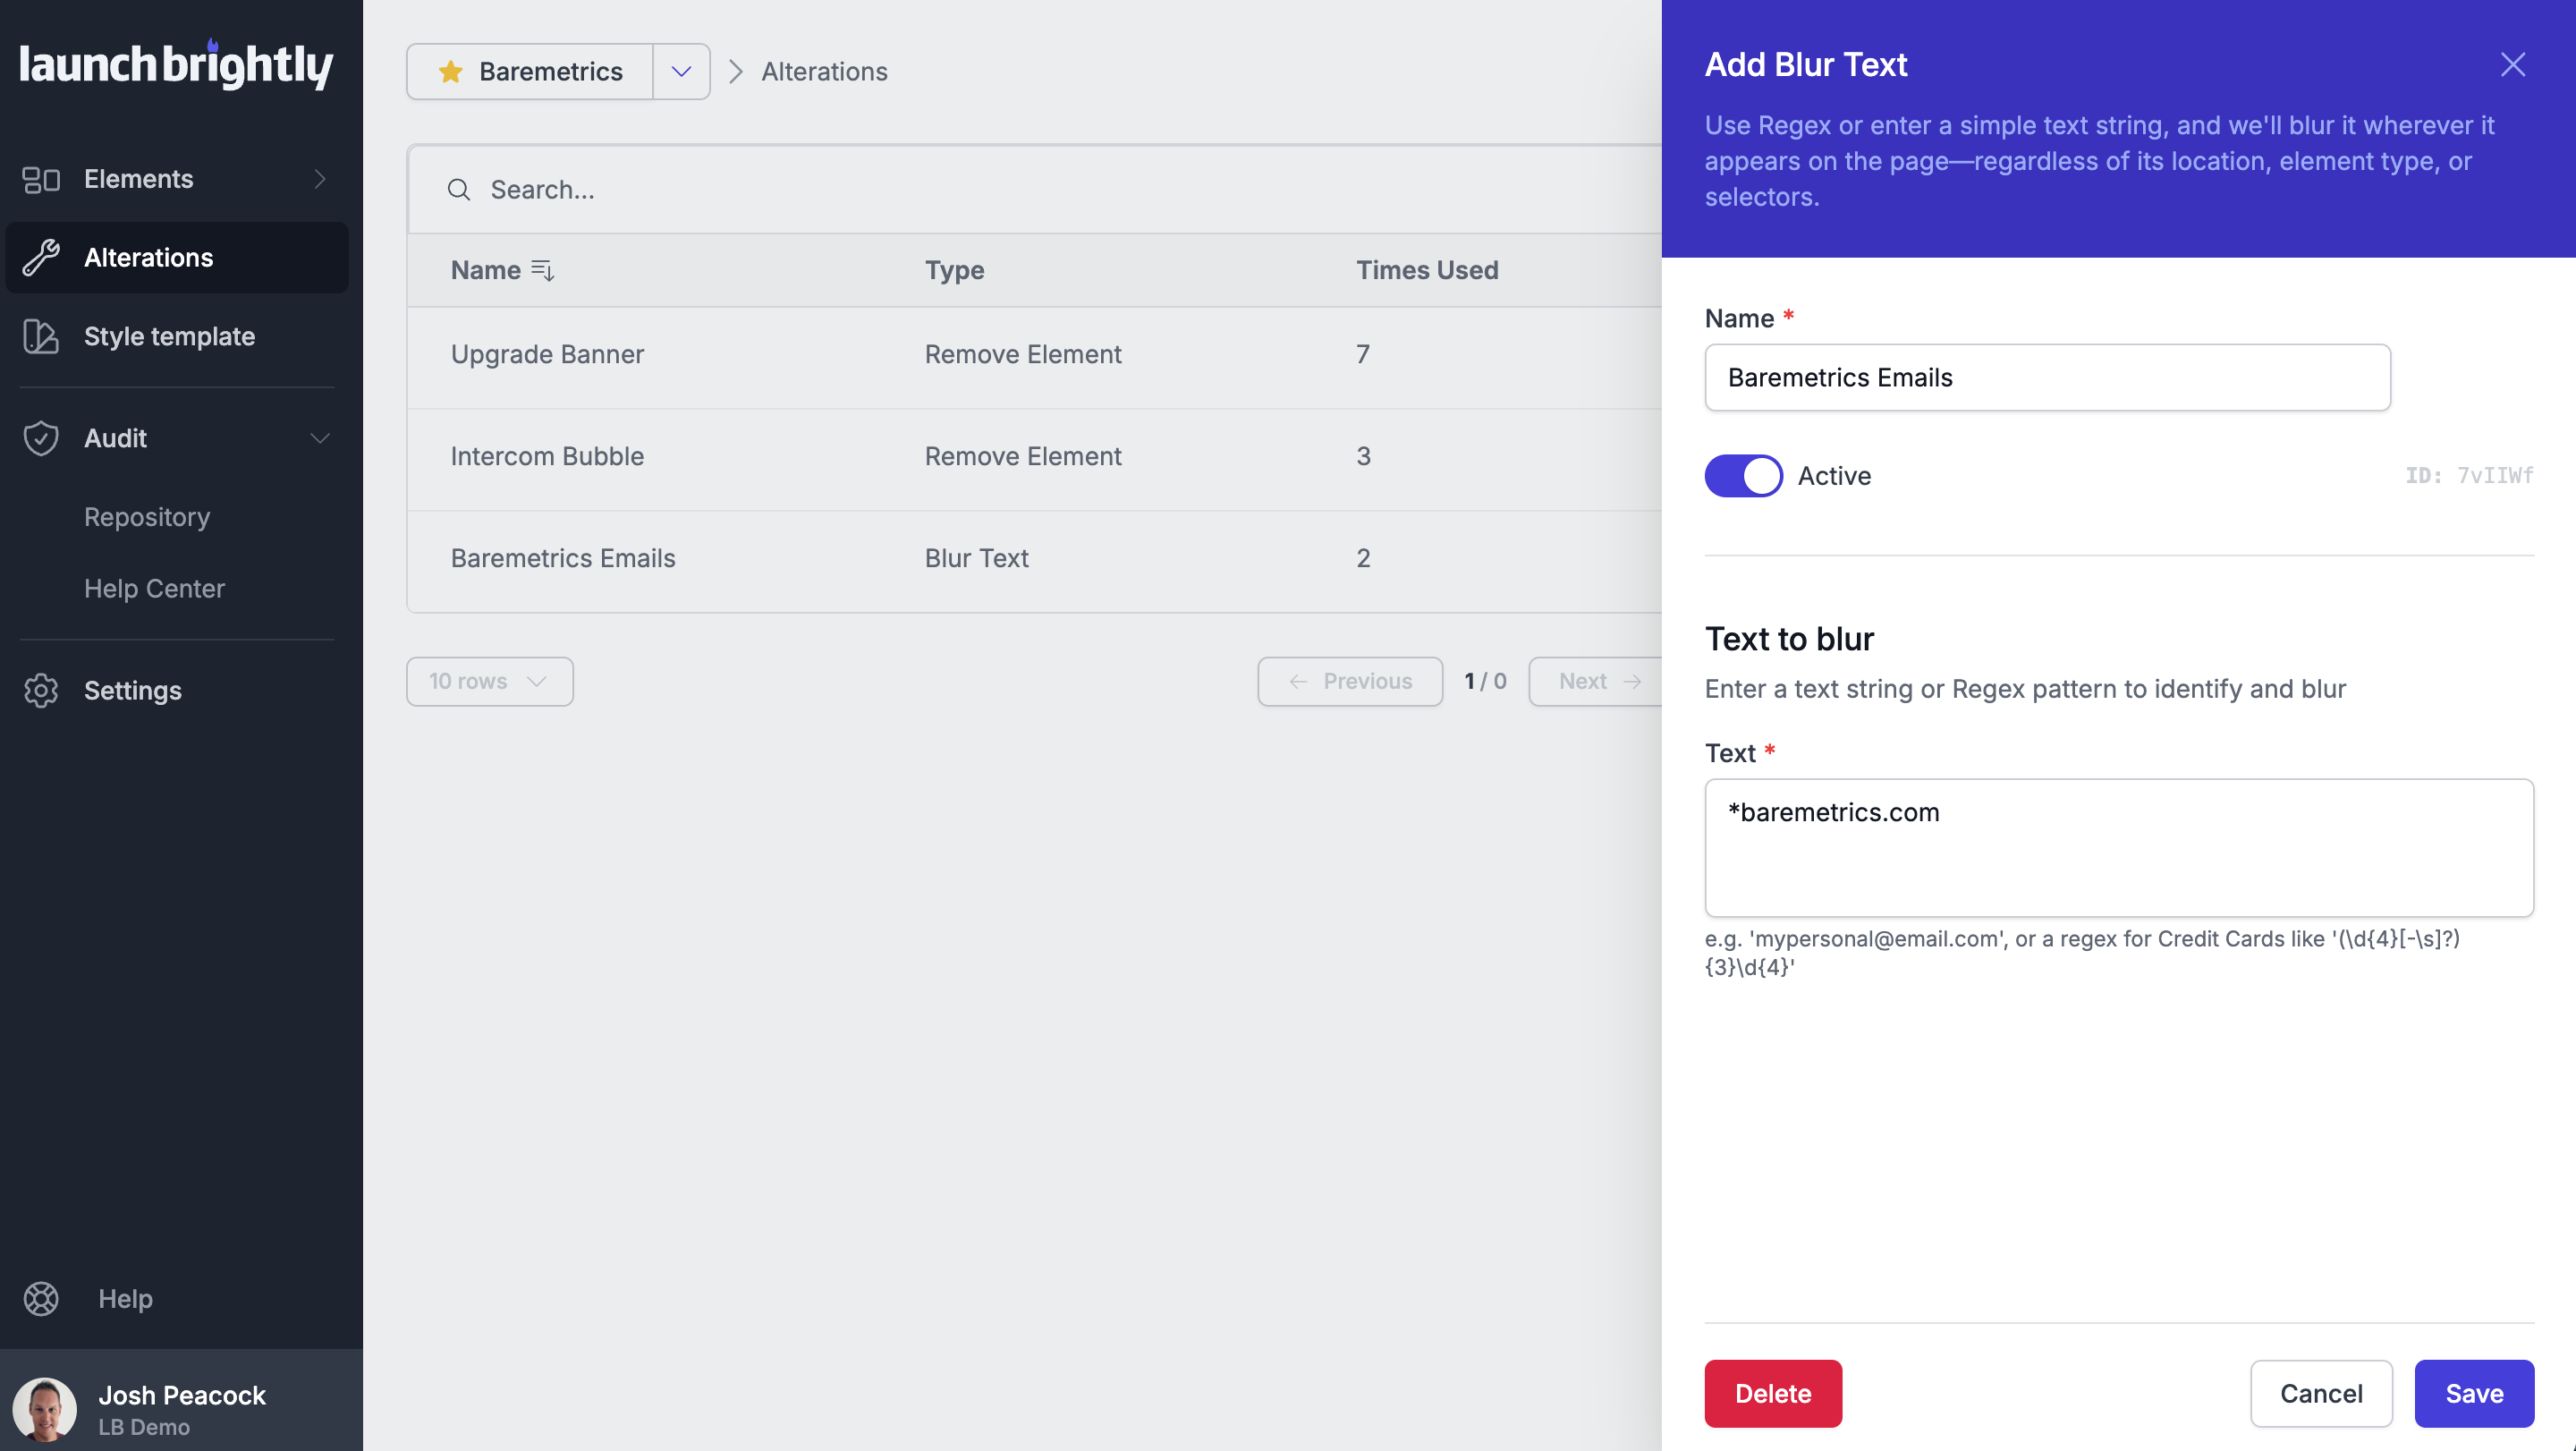Viewport: 2576px width, 1451px height.
Task: Open the Help Center submenu item
Action: [x=154, y=588]
